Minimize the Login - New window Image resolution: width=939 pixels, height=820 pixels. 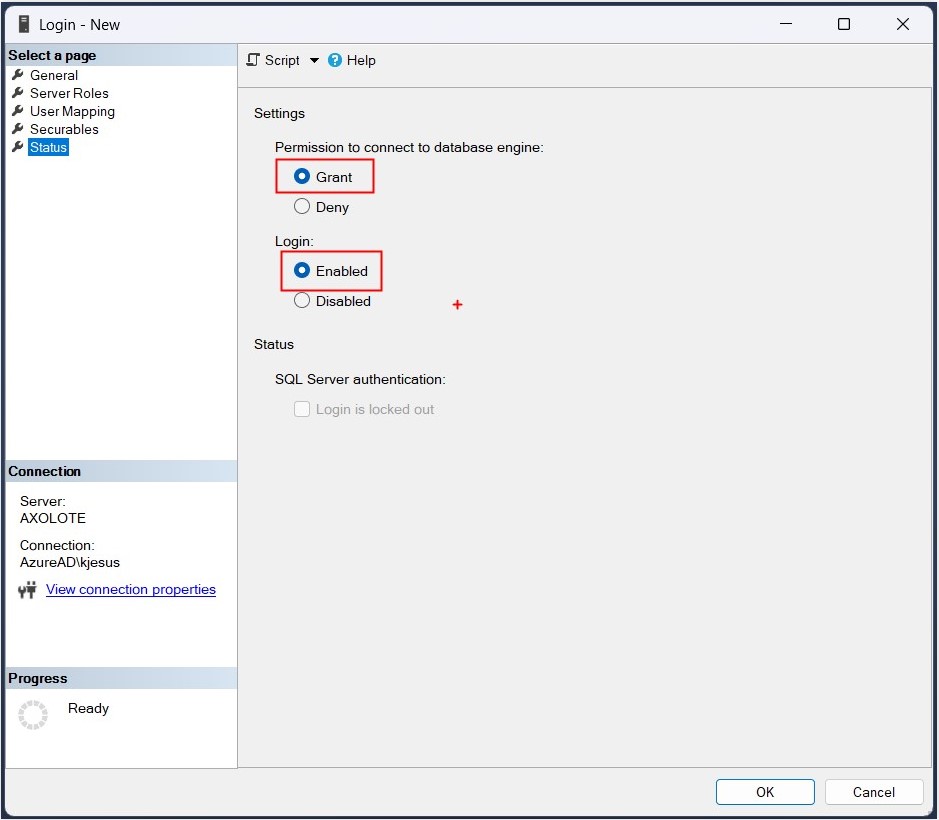[x=786, y=24]
